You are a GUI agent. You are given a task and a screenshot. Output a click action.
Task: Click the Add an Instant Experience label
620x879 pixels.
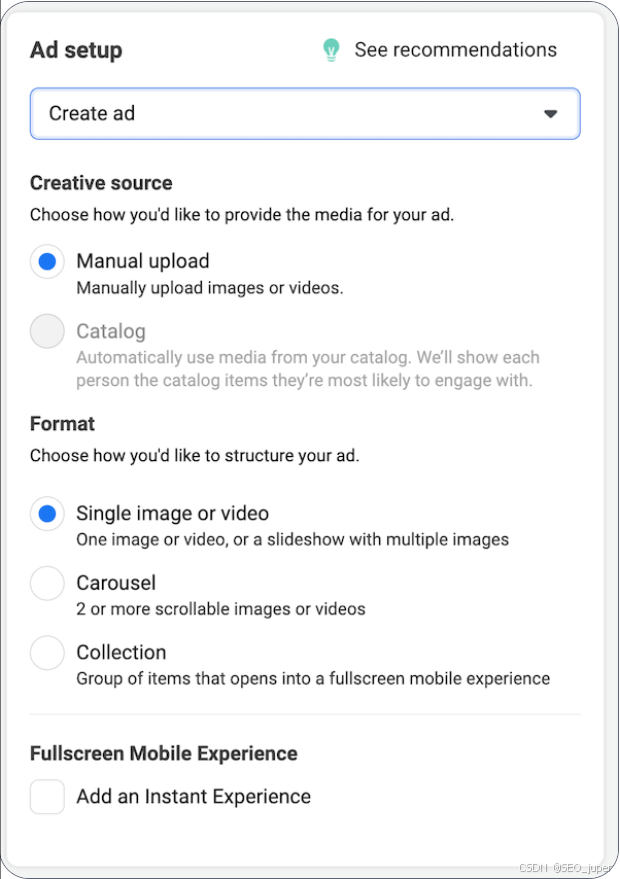tap(193, 796)
